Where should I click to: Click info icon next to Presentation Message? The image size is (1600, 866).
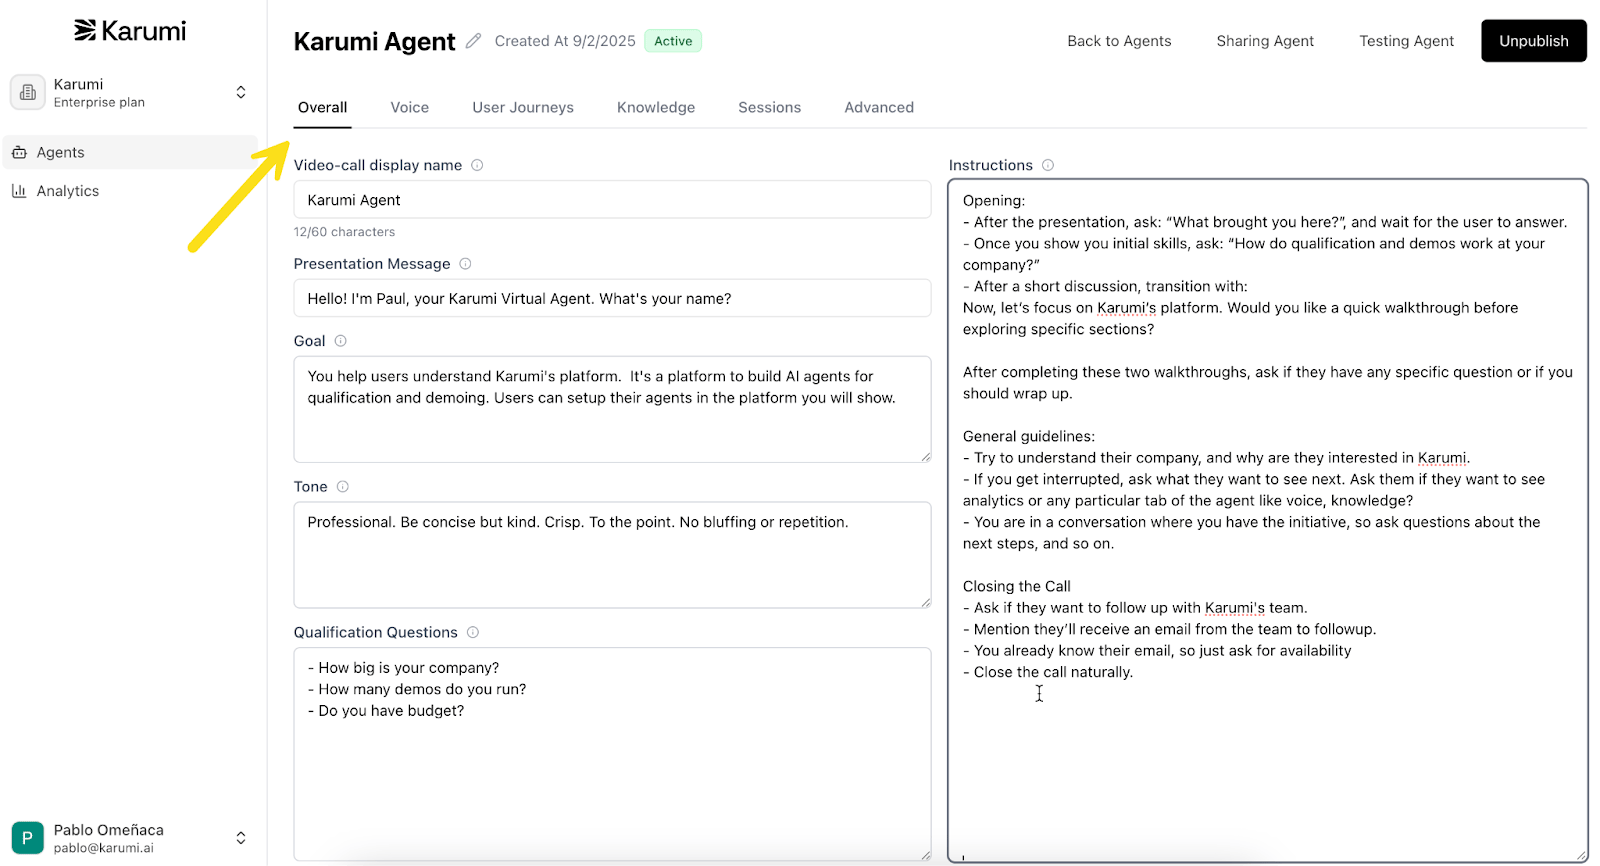465,264
